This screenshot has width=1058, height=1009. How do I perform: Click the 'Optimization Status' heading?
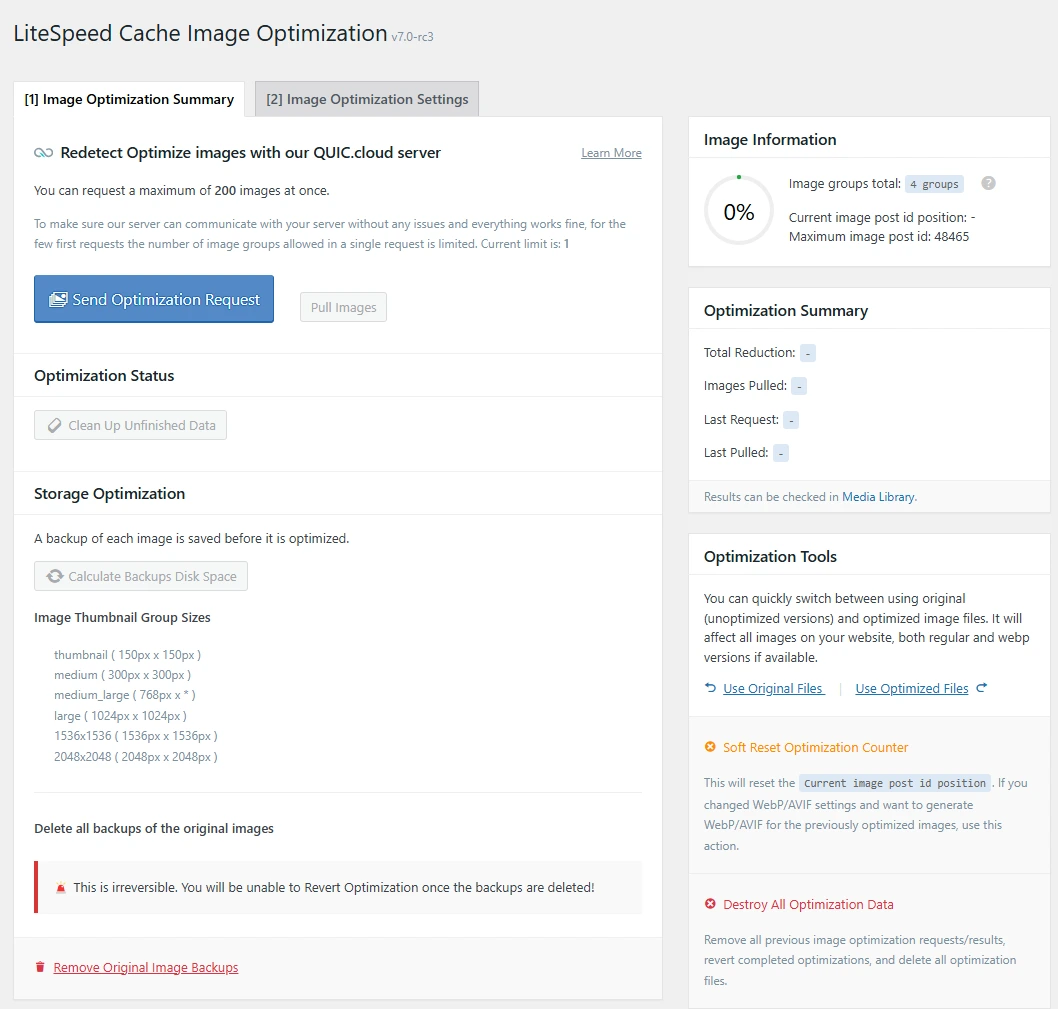104,376
